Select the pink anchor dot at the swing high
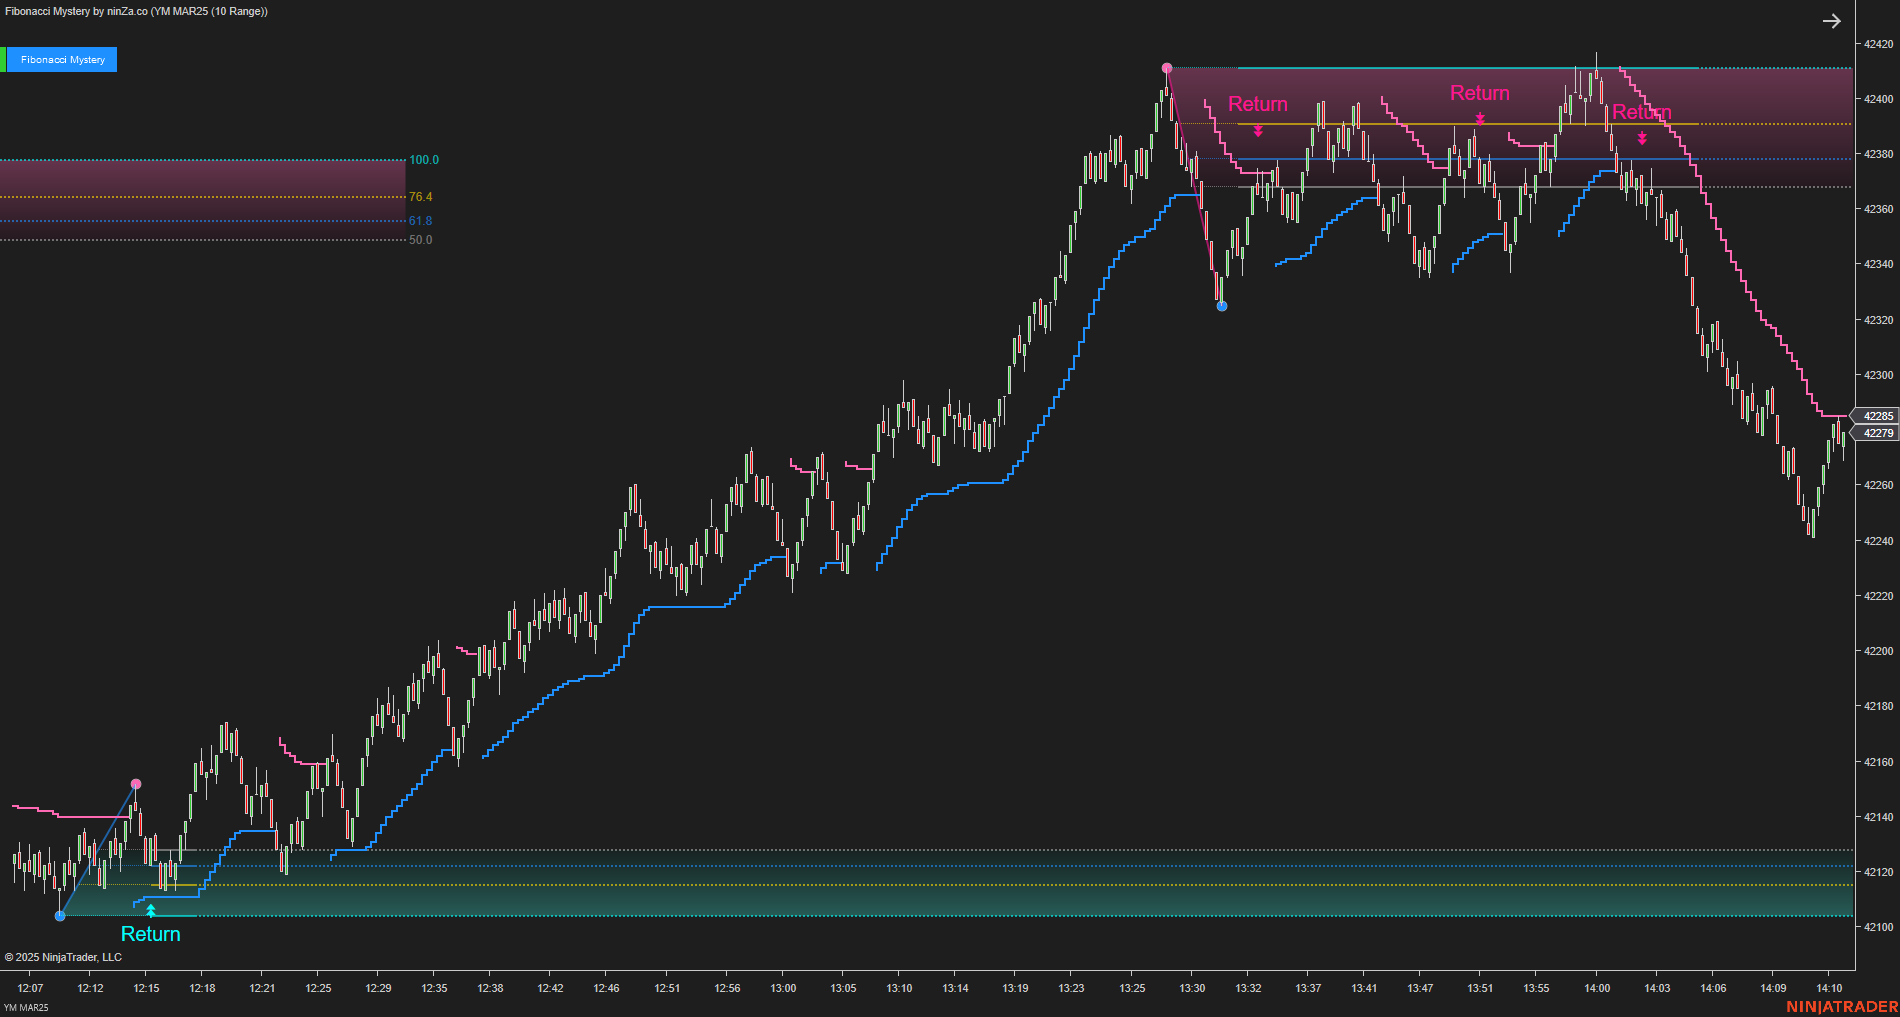 (1166, 67)
